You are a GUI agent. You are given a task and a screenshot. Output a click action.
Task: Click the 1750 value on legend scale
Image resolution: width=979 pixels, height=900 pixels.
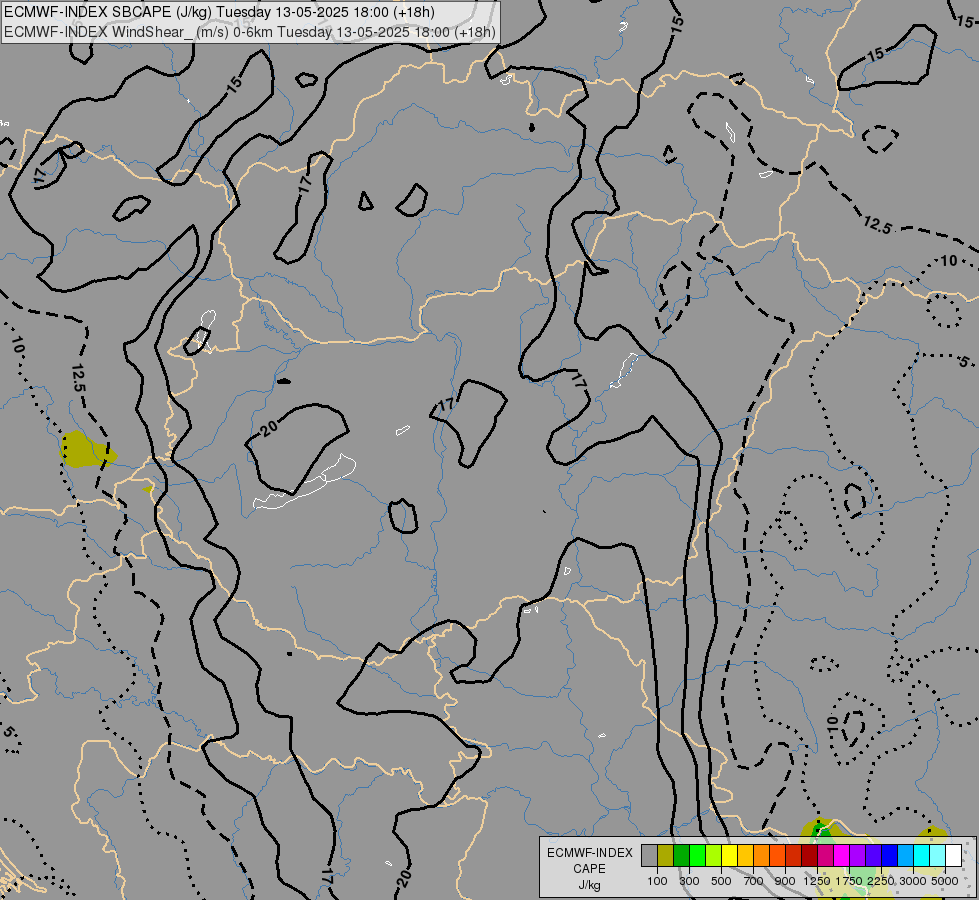click(849, 881)
